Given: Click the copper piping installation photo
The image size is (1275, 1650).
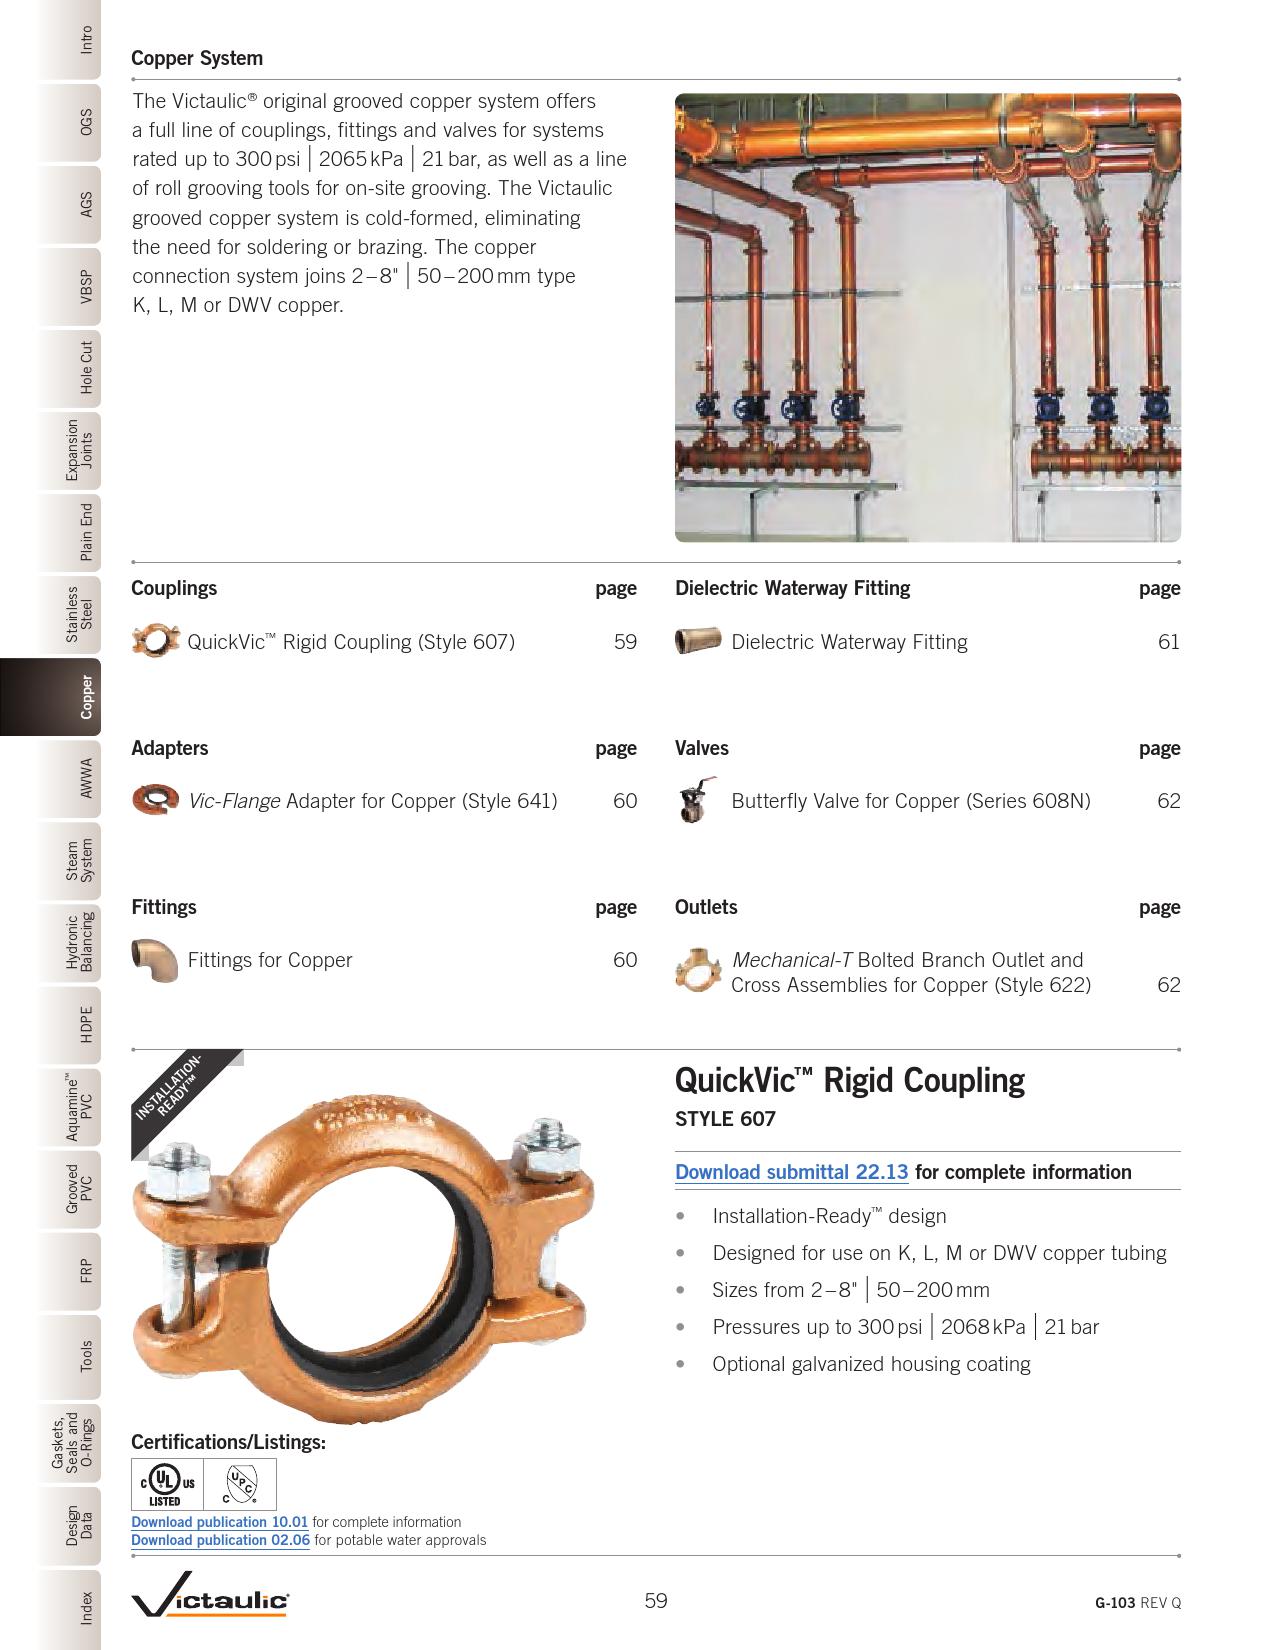Looking at the screenshot, I should click(927, 318).
